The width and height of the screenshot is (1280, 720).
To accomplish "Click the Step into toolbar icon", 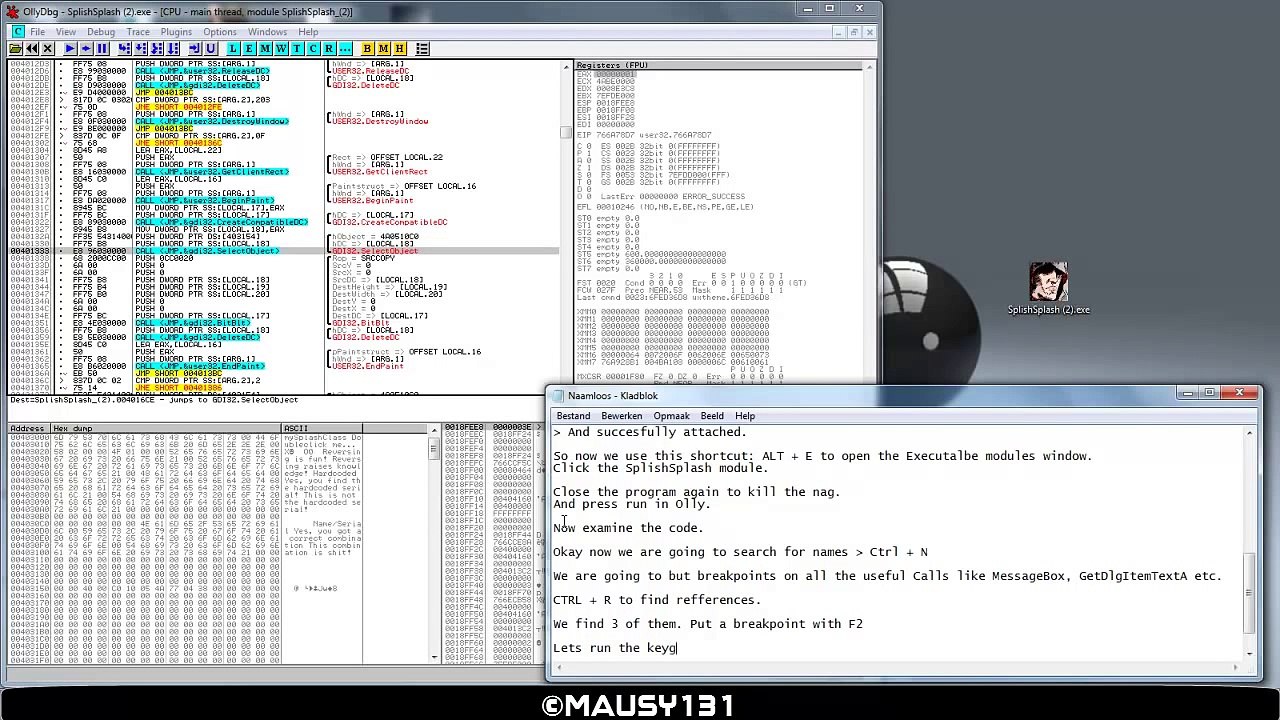I will (125, 49).
